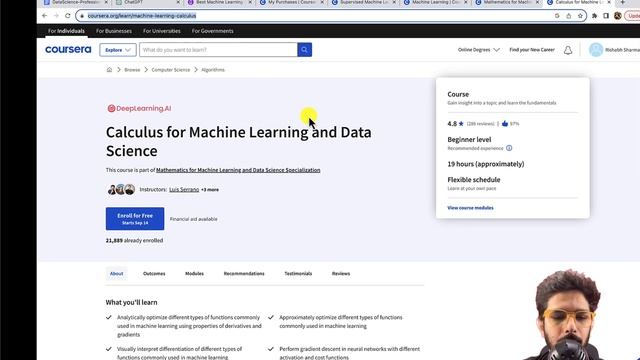This screenshot has width=640, height=360.
Task: Click '19 hours (approximately)' text
Action: (486, 164)
